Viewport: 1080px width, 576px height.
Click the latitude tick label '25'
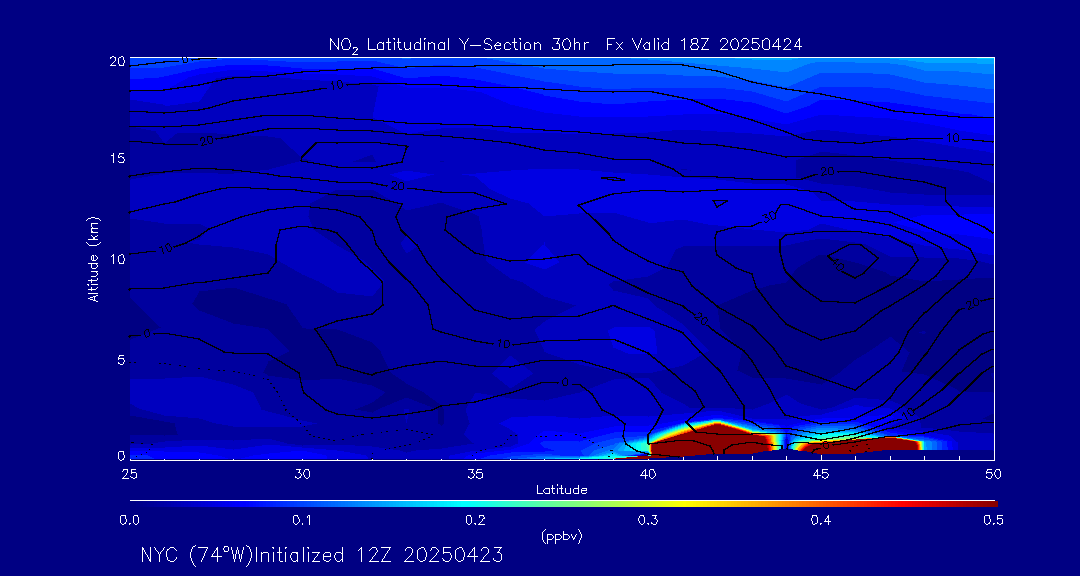pyautogui.click(x=129, y=473)
